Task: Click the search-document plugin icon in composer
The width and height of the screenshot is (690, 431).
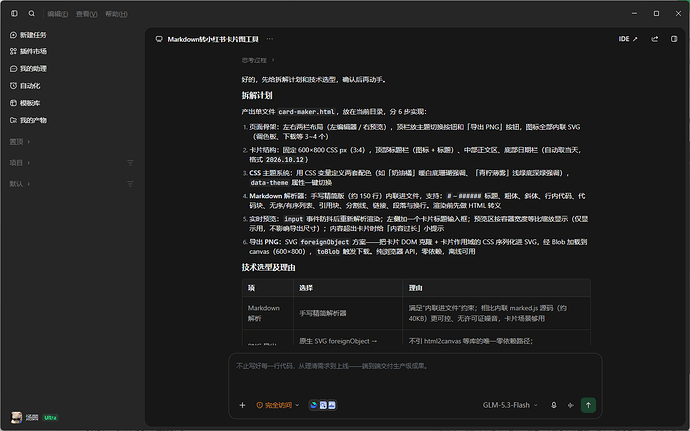Action: tap(323, 405)
